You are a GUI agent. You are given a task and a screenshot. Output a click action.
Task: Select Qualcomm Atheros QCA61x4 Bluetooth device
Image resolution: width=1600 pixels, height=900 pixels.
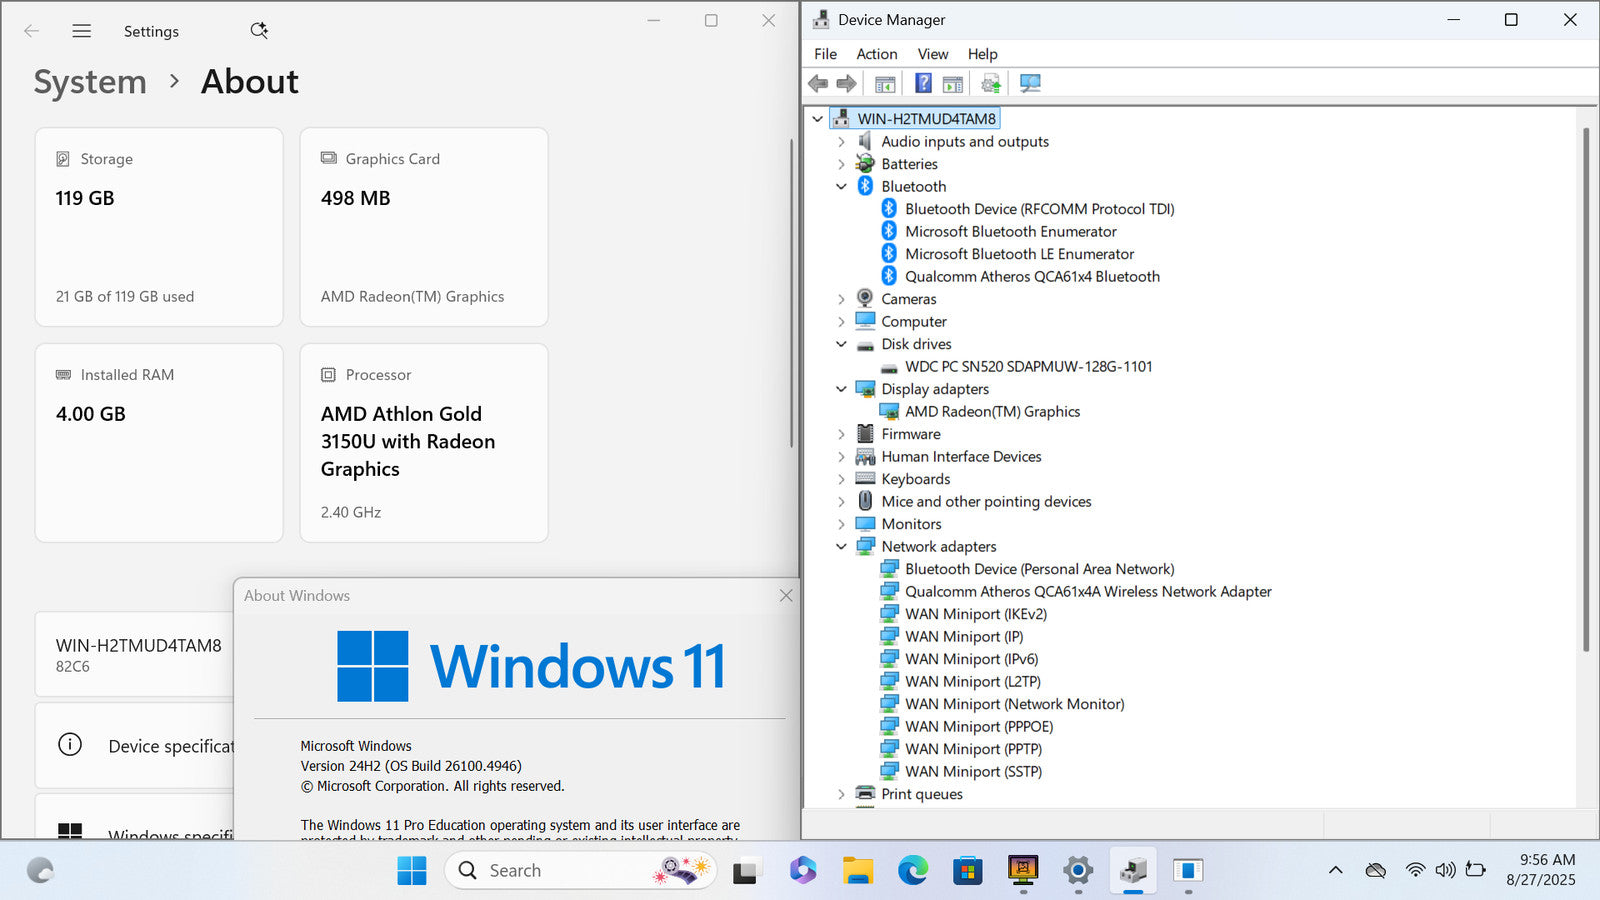click(x=1032, y=277)
